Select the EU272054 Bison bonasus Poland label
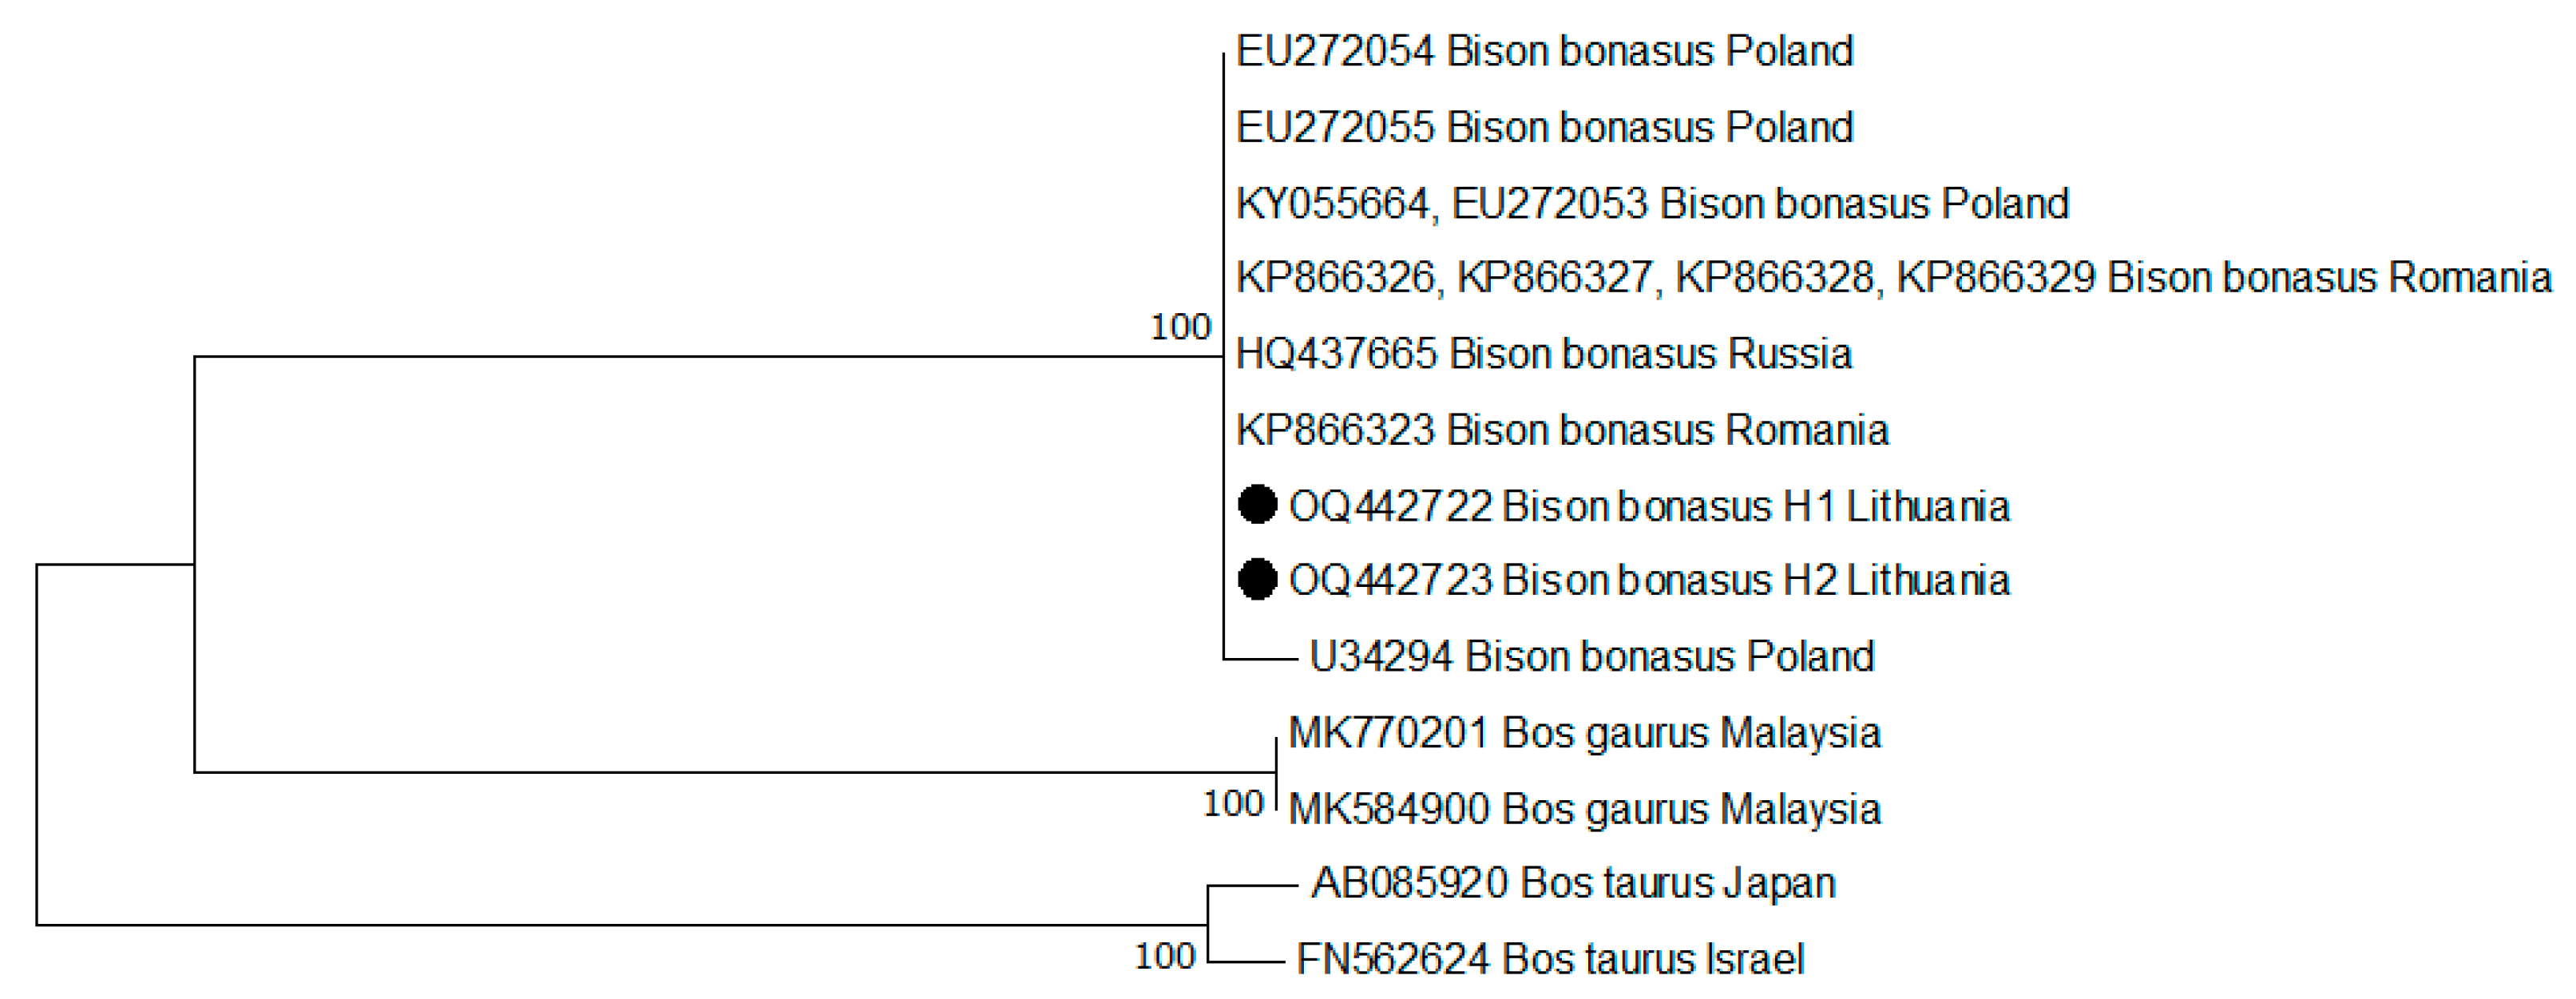Viewport: 2576px width, 999px height. (x=1544, y=51)
